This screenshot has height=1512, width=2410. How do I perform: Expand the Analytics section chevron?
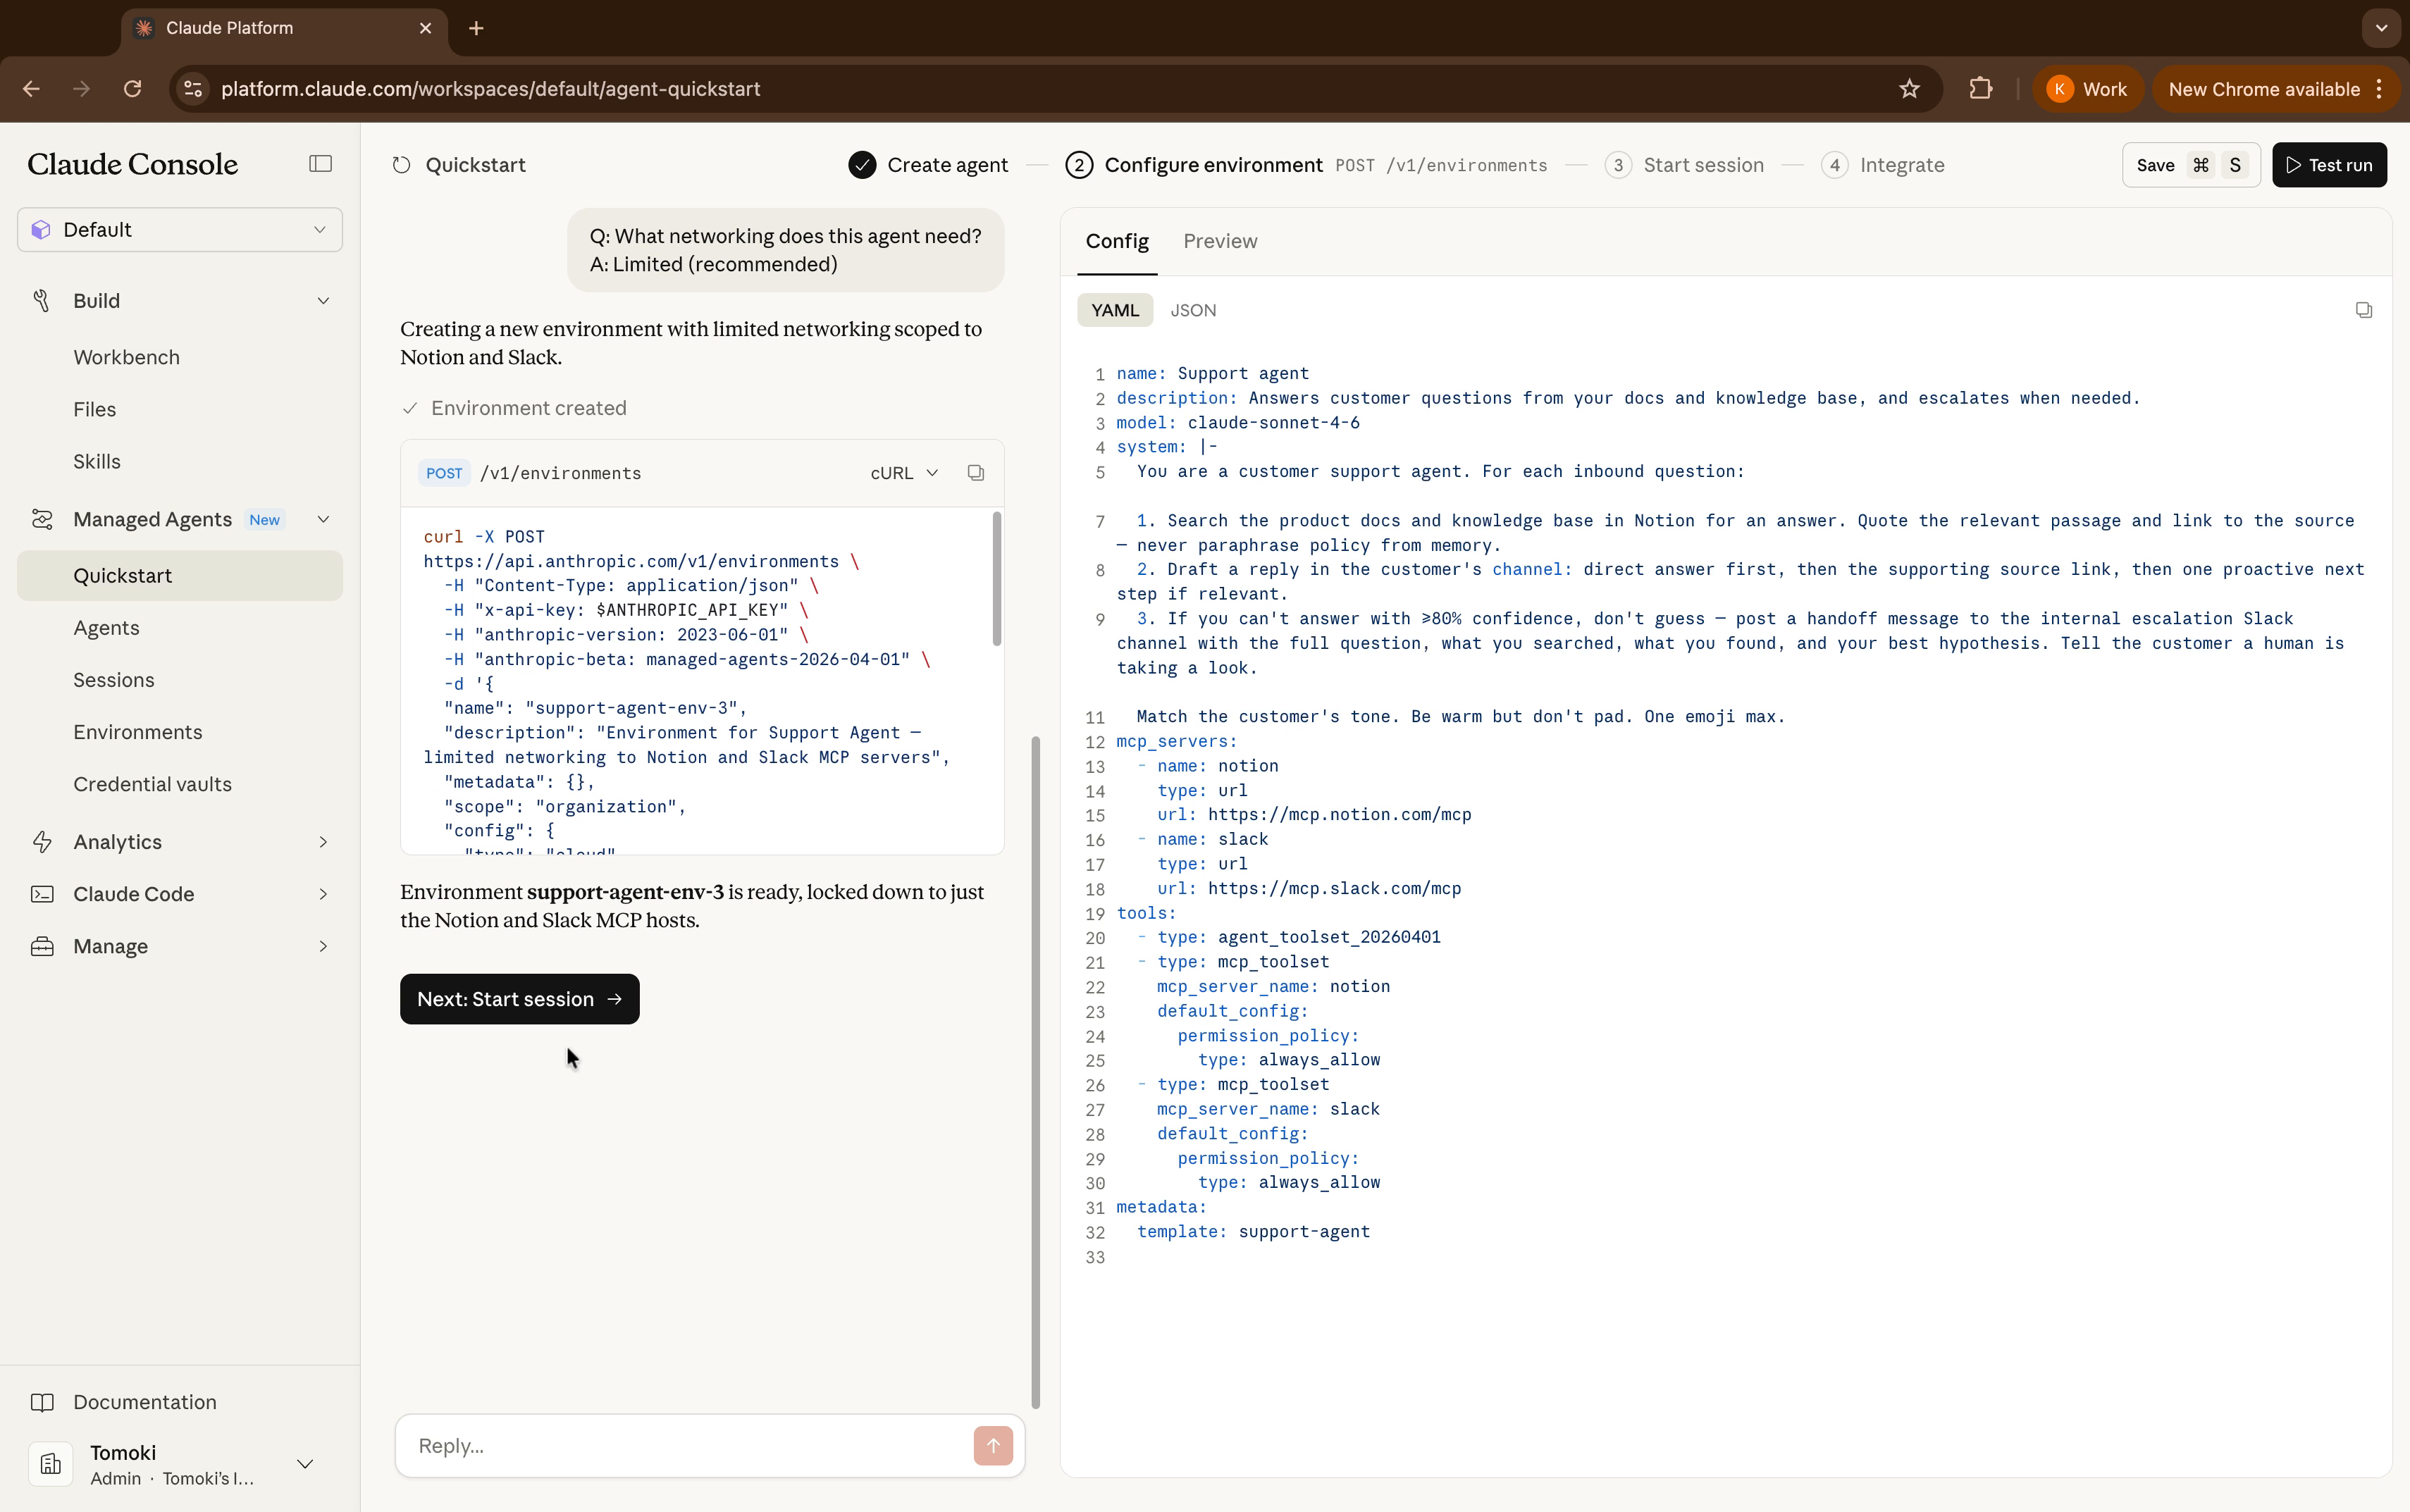pos(323,842)
